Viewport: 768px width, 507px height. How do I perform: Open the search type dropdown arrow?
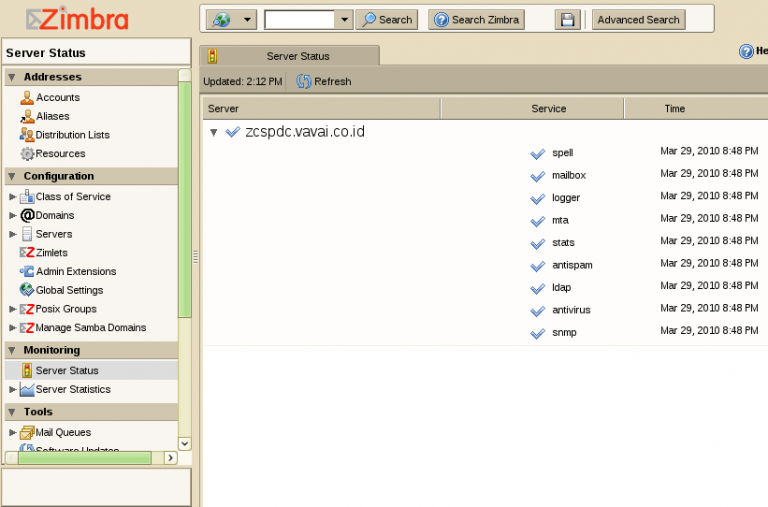247,19
